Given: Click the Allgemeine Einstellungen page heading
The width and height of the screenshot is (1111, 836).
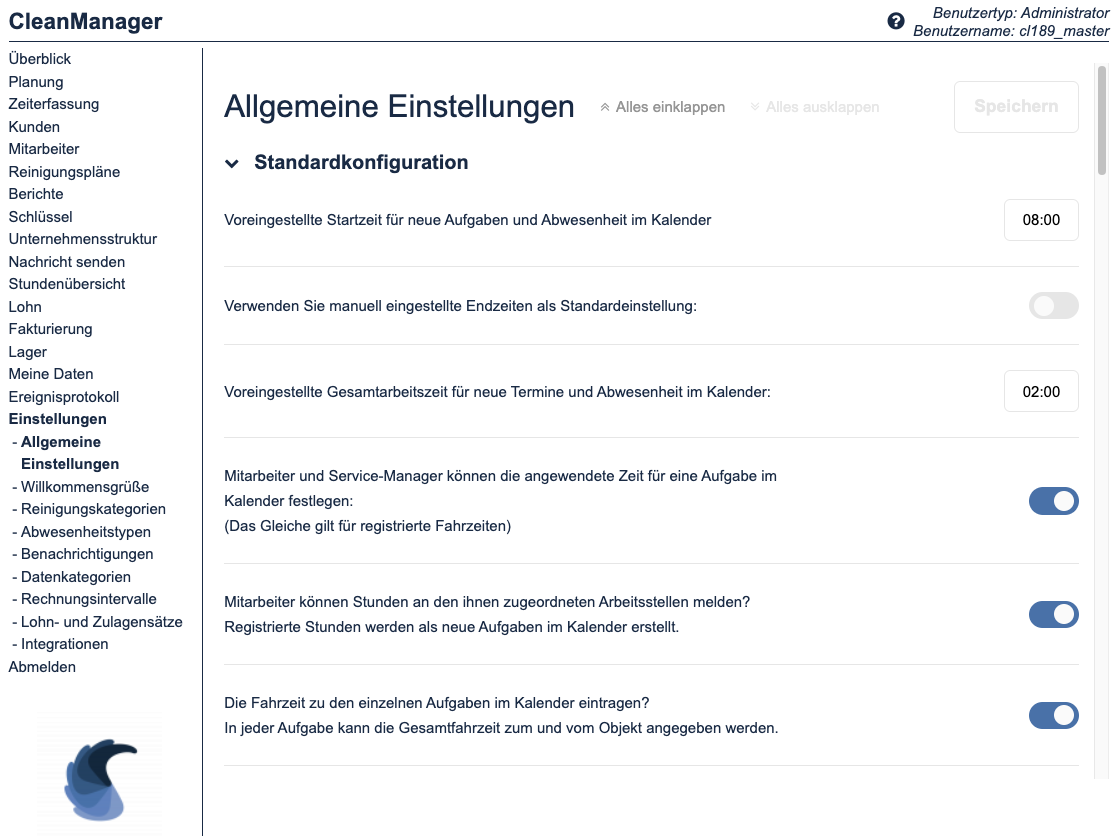Looking at the screenshot, I should coord(399,107).
